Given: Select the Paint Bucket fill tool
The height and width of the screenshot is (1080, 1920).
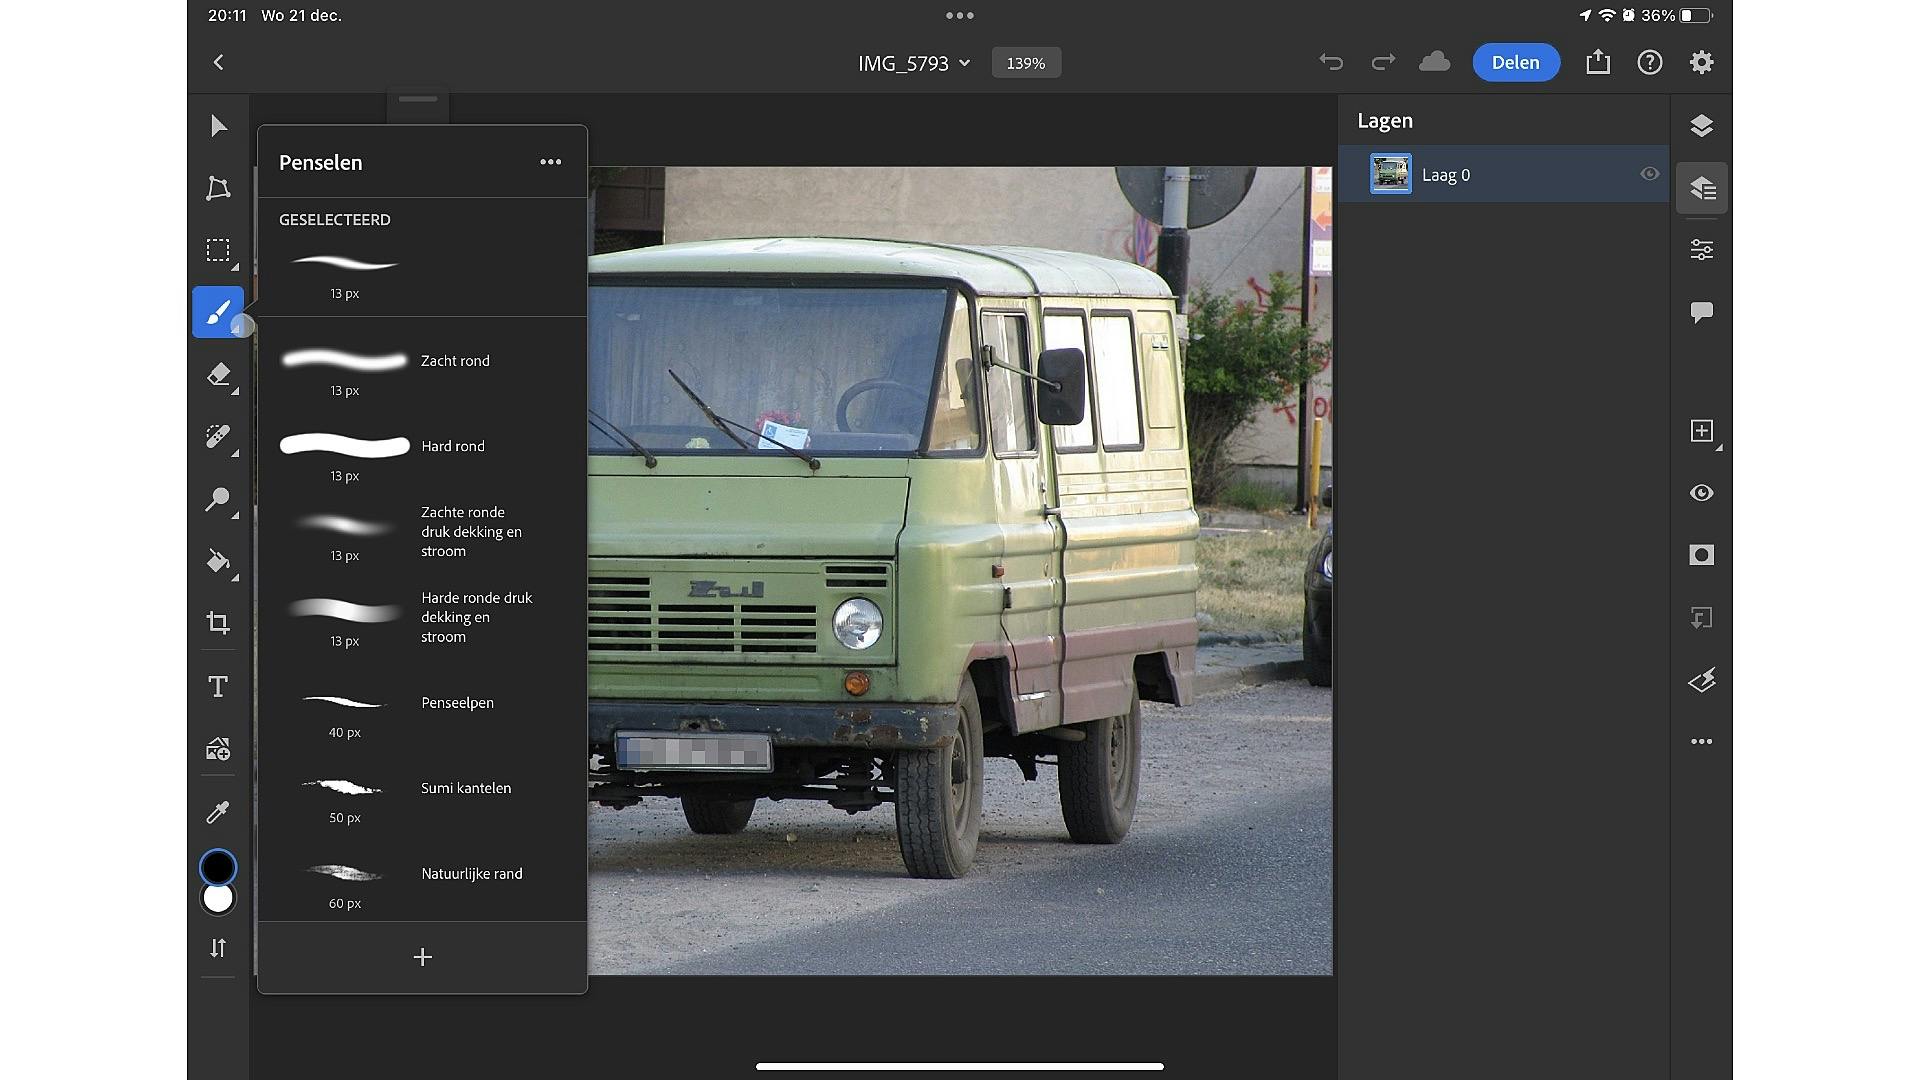Looking at the screenshot, I should pos(218,561).
